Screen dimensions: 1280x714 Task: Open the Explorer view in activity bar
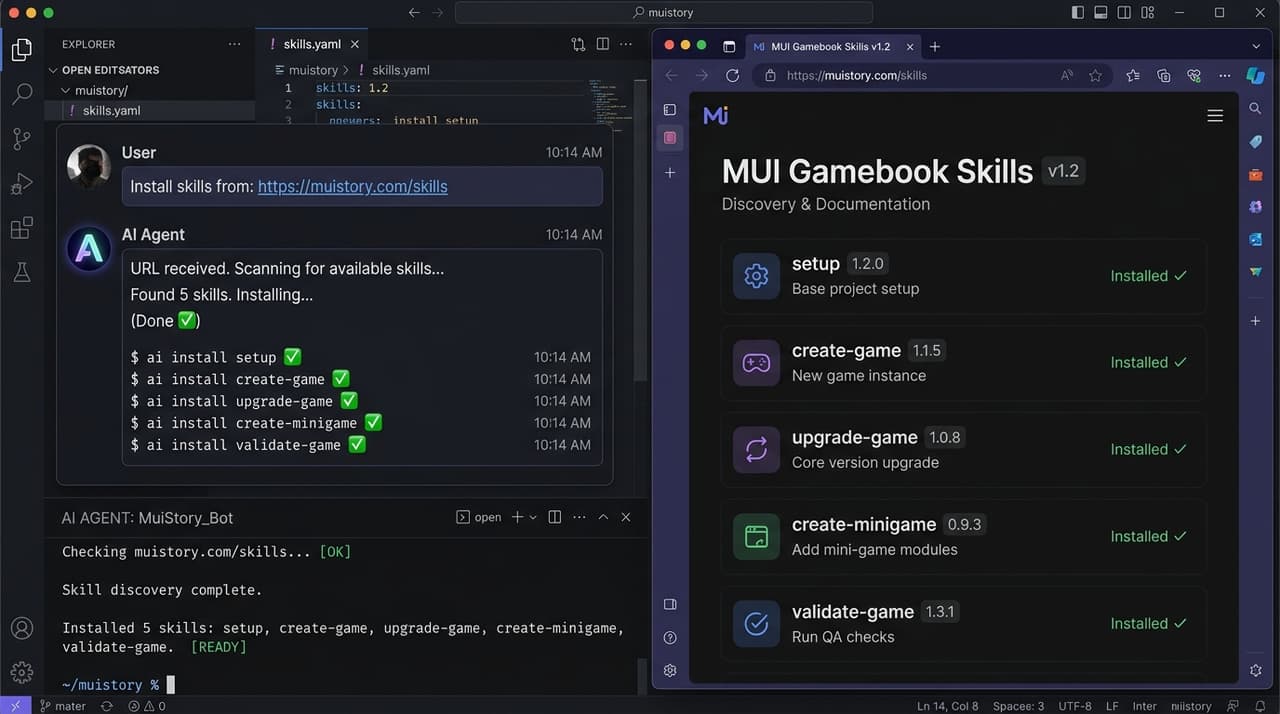[22, 50]
